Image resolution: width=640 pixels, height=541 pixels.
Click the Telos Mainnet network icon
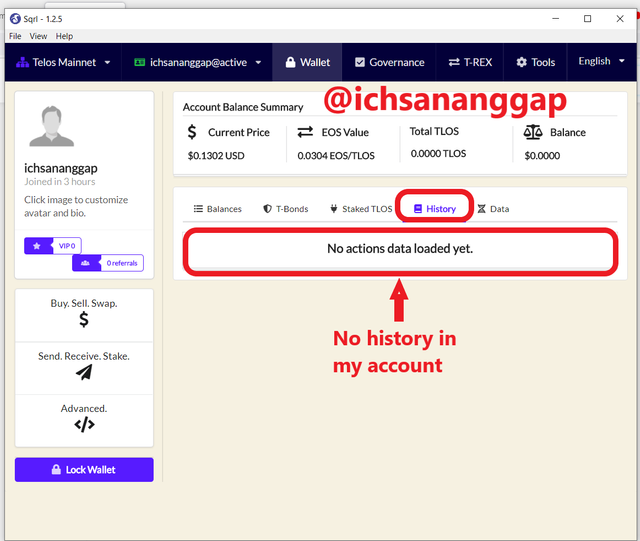pyautogui.click(x=22, y=62)
